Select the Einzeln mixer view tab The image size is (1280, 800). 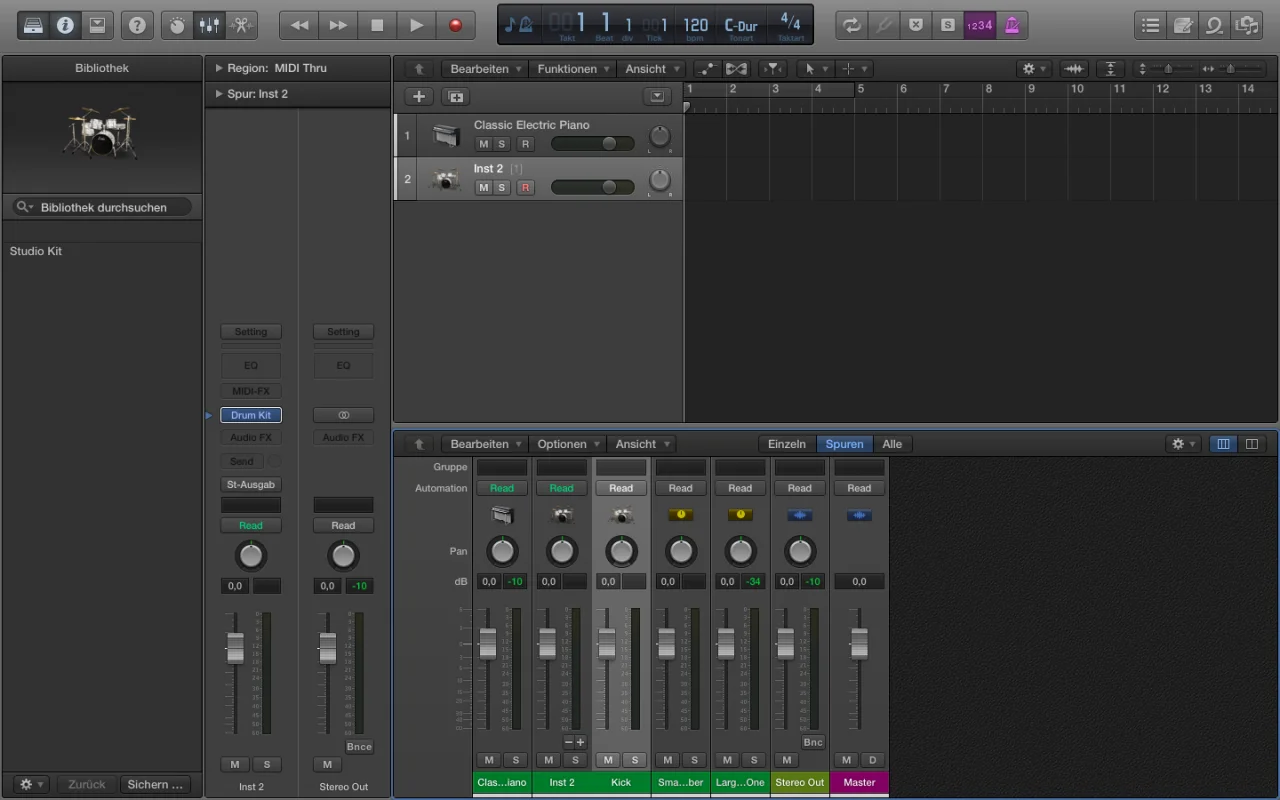click(786, 444)
